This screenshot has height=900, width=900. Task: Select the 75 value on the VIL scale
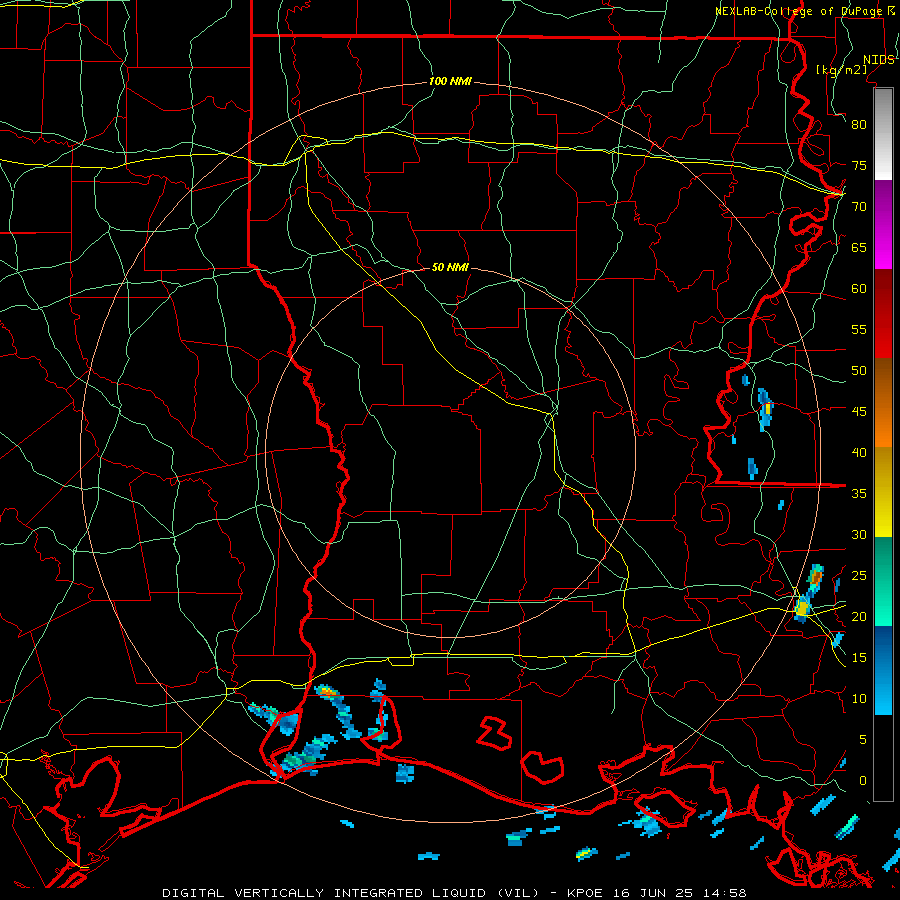pos(859,165)
